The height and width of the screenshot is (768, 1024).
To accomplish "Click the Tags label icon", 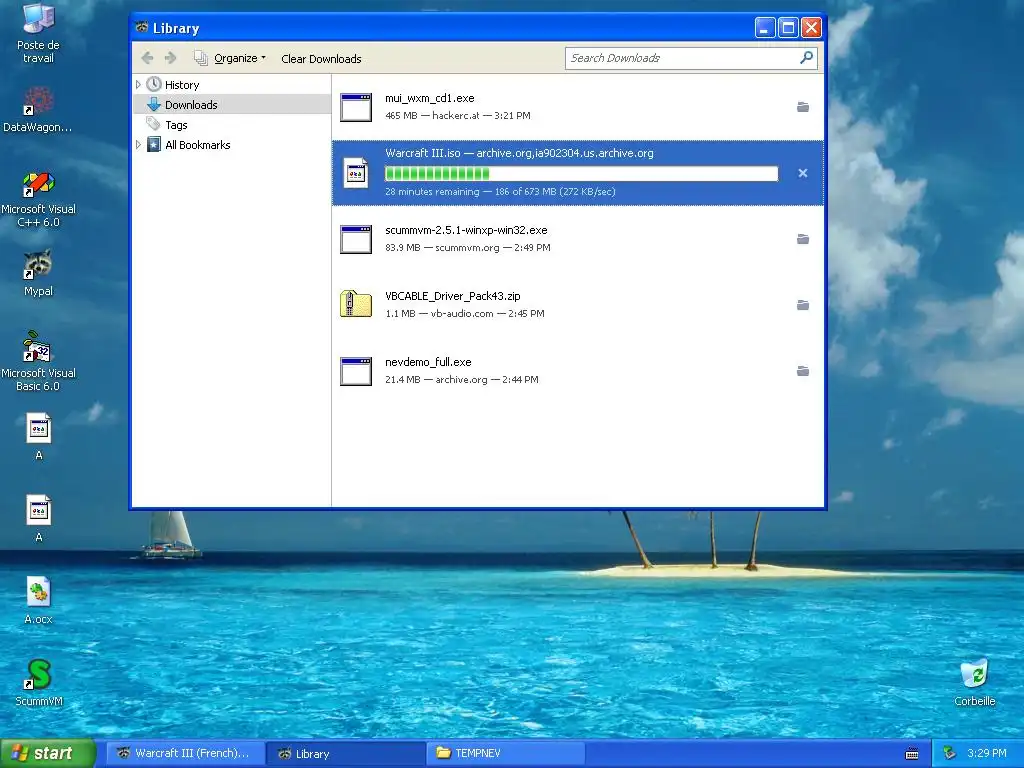I will 153,124.
